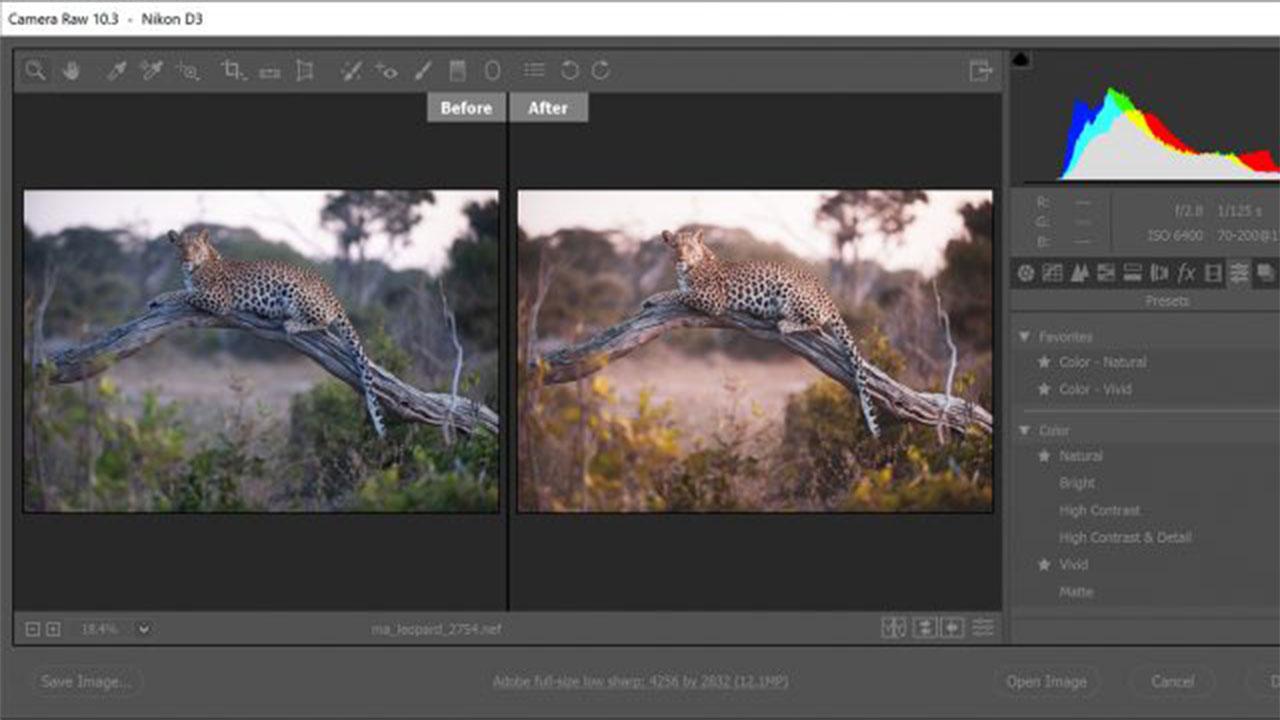The height and width of the screenshot is (720, 1280).
Task: Apply the High Contrast & Detail preset
Action: 1125,538
